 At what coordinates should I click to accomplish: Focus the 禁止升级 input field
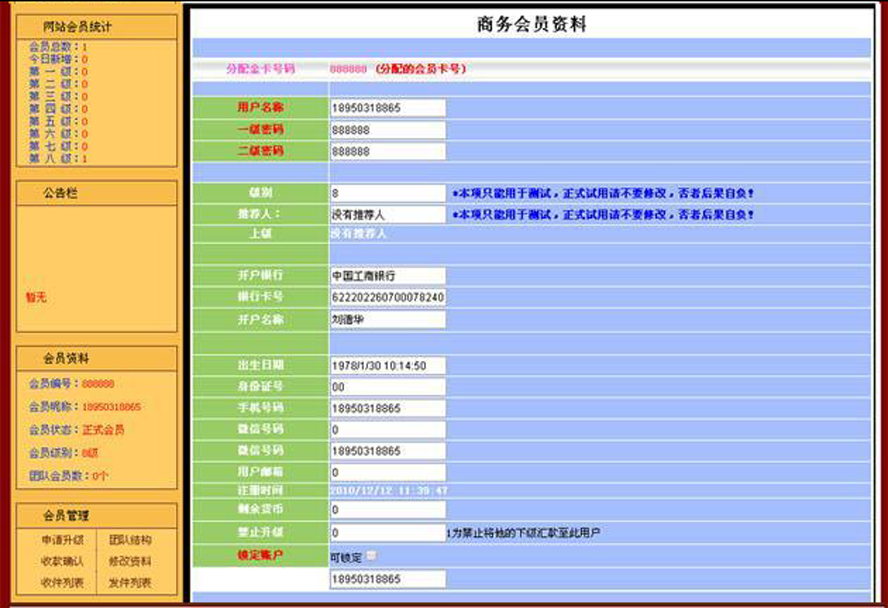[388, 533]
